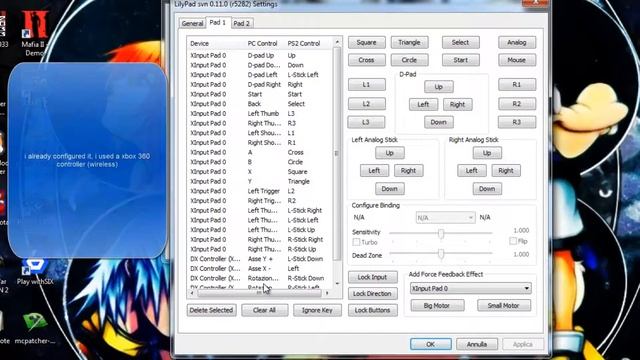Viewport: 640px width, 360px height.
Task: Adjust the Sensitivity slider
Action: coord(441,233)
